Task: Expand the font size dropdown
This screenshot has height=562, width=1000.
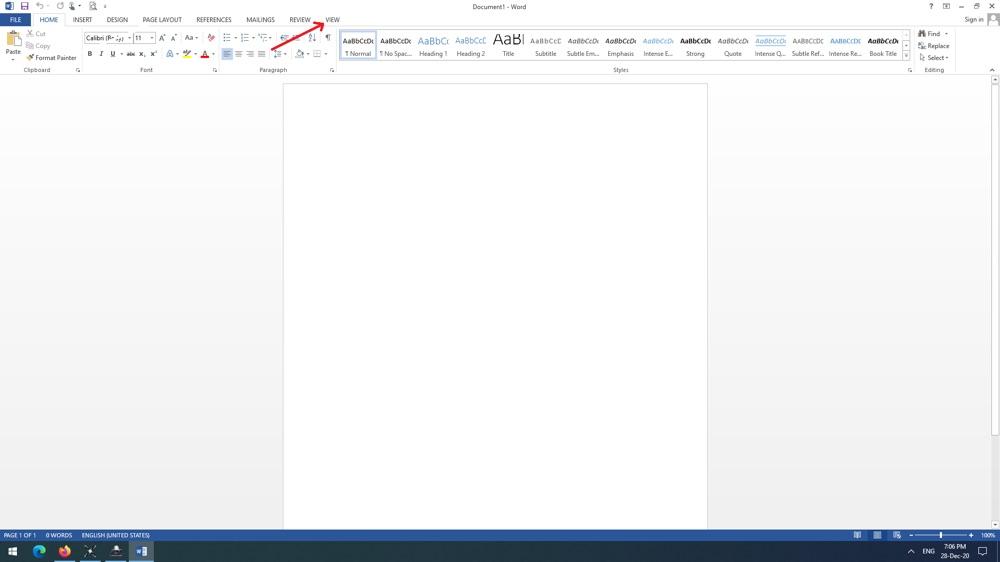Action: coord(152,38)
